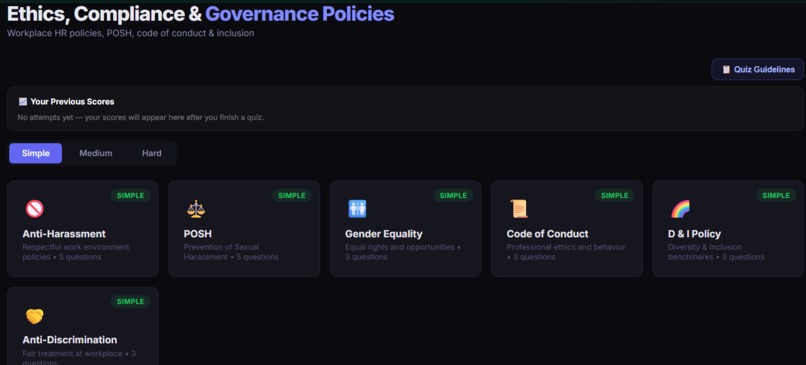Image resolution: width=806 pixels, height=365 pixels.
Task: Click the clipboard icon in Quiz Guidelines
Action: point(726,69)
